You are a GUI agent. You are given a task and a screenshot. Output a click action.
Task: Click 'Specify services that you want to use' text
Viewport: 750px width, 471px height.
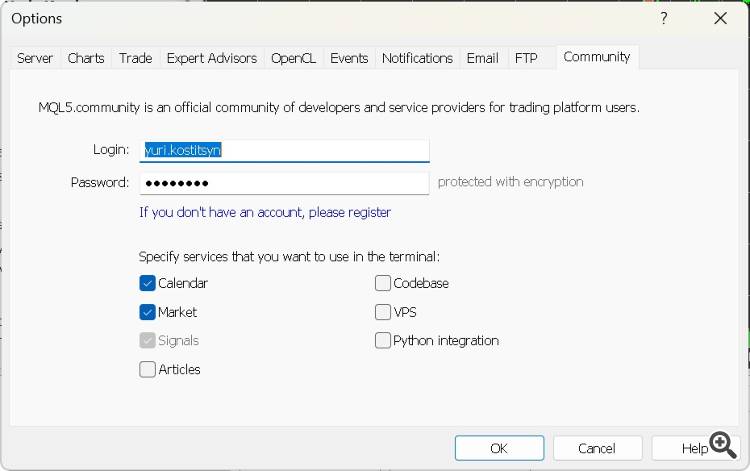[289, 257]
